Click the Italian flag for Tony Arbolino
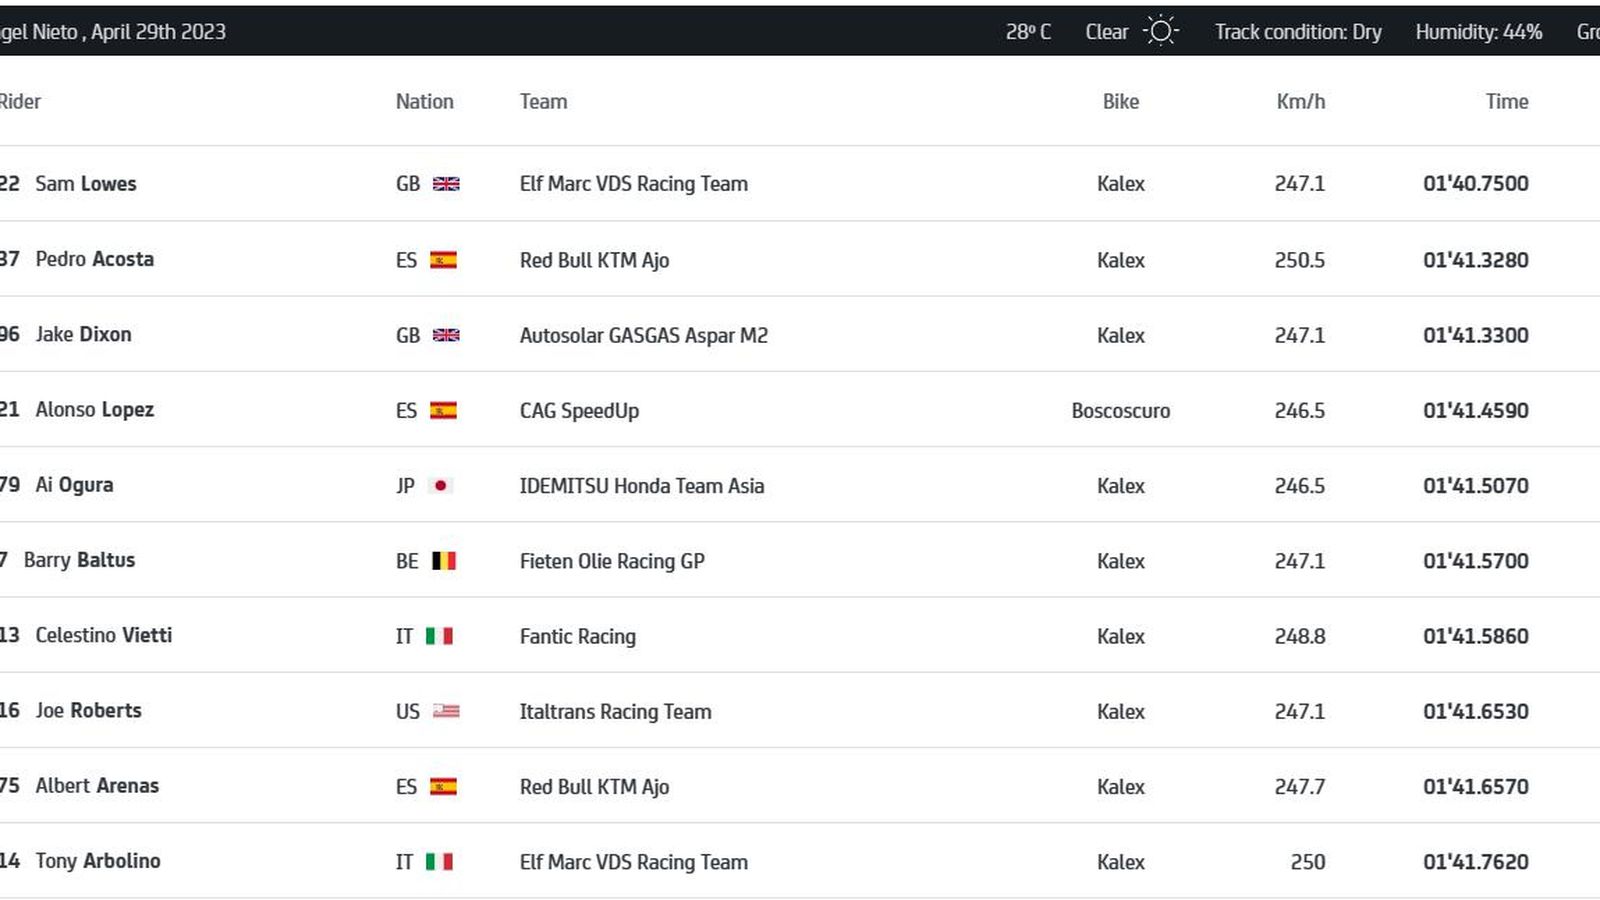This screenshot has height=900, width=1600. click(442, 861)
